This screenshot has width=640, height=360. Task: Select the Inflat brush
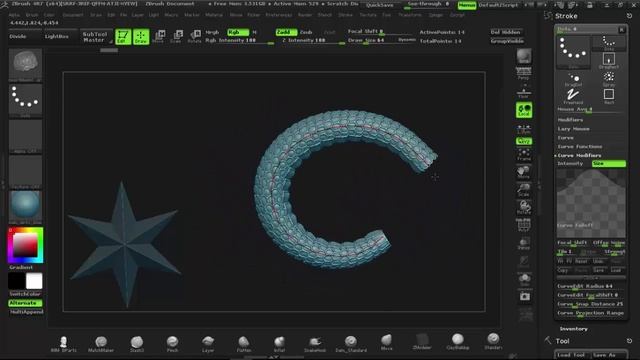click(x=279, y=344)
